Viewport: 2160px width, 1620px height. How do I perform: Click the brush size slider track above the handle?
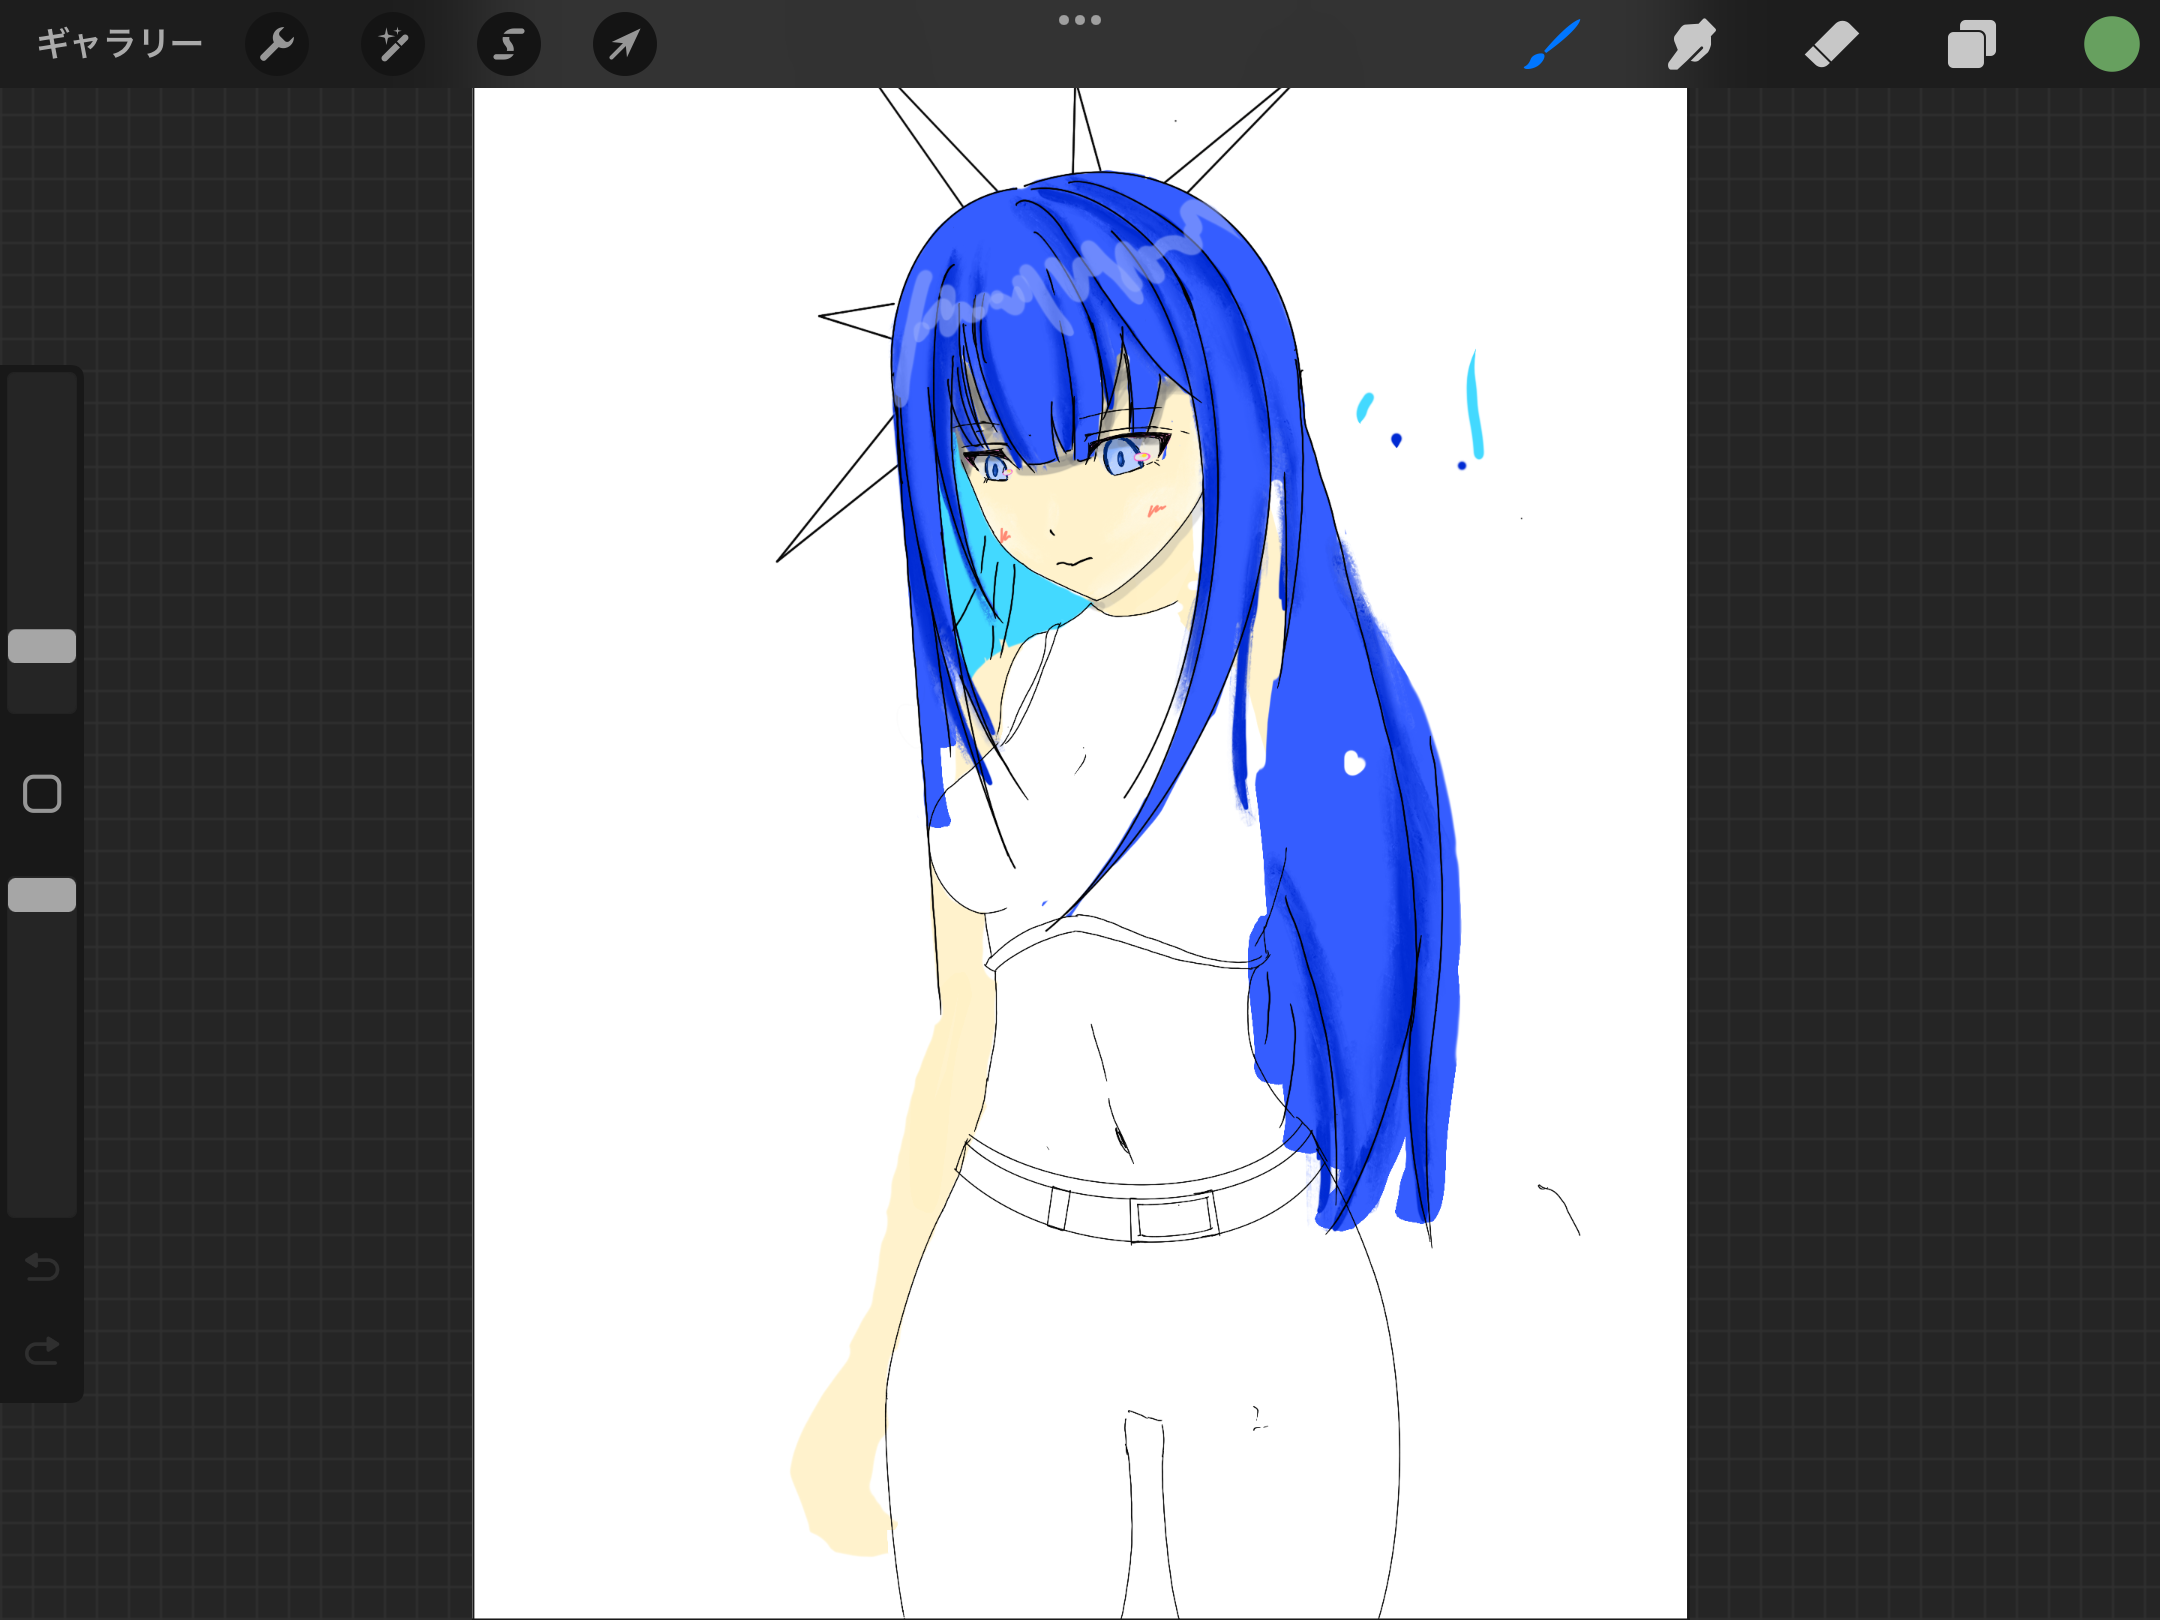click(x=42, y=500)
